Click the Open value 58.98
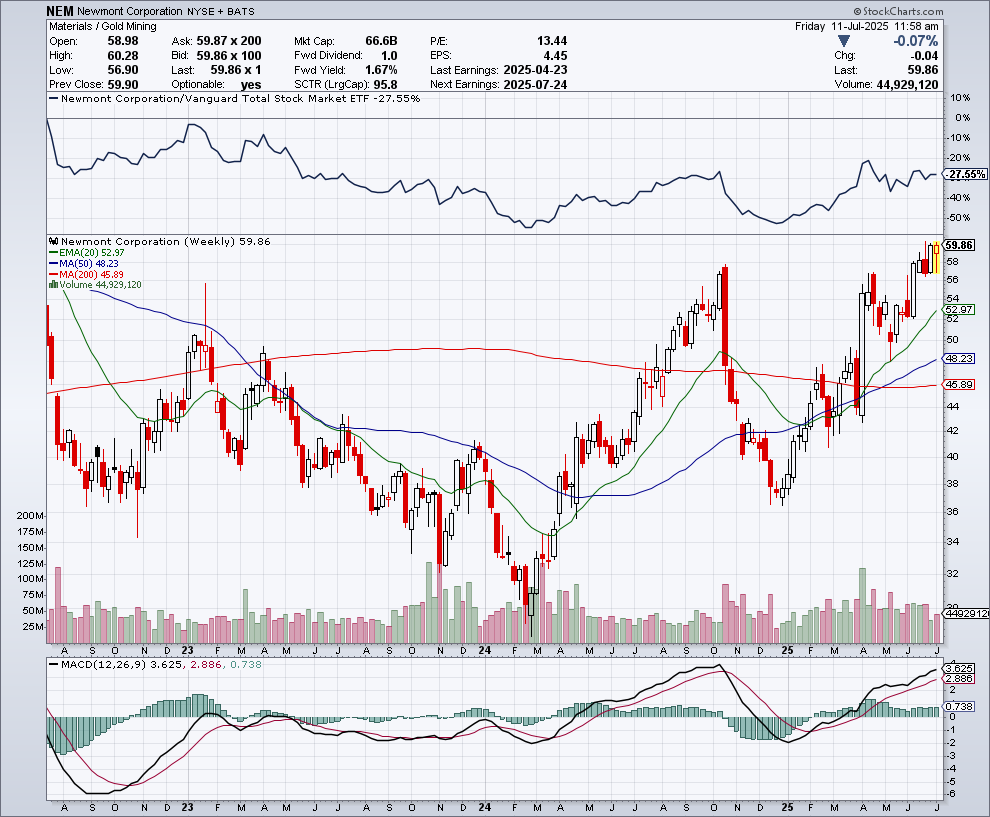Image resolution: width=990 pixels, height=817 pixels. point(122,41)
